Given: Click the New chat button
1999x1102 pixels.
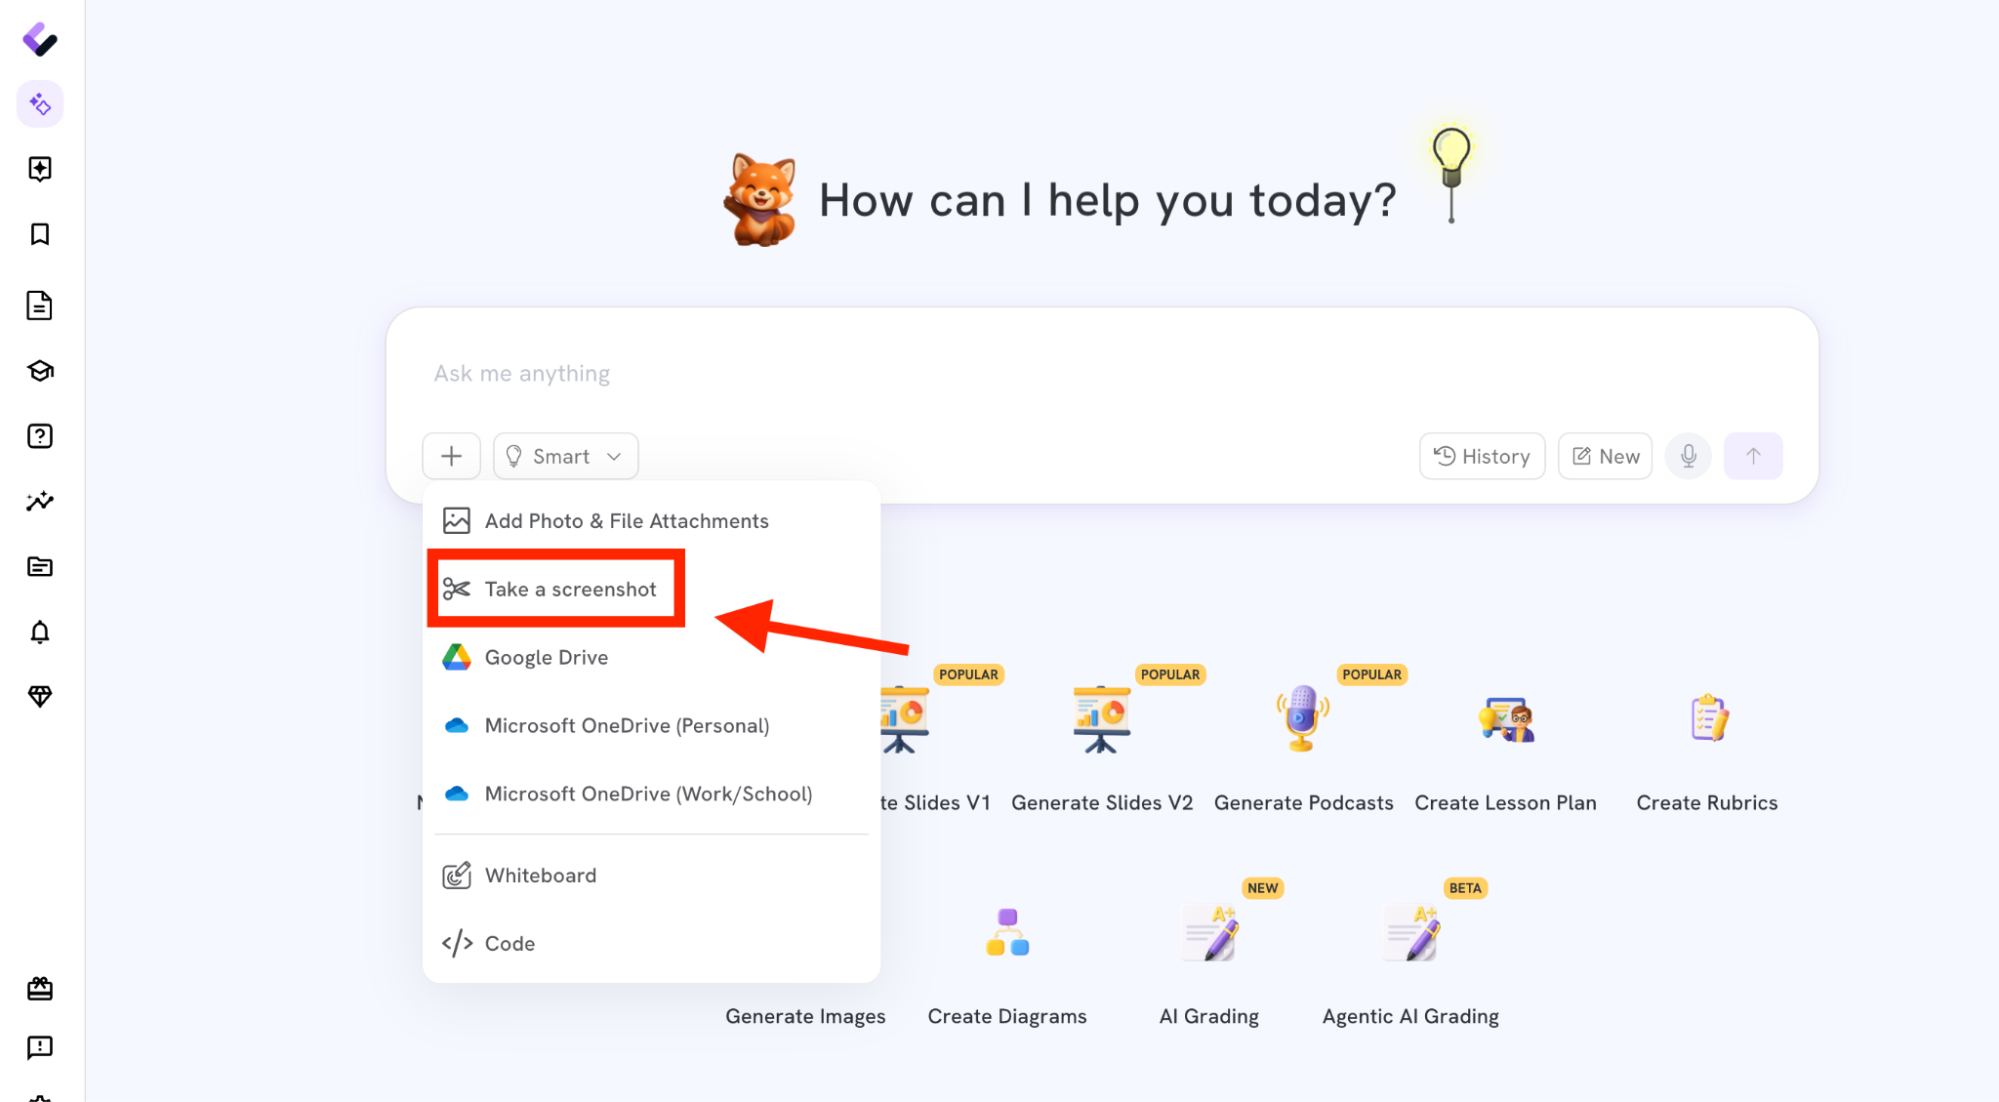Looking at the screenshot, I should click(1605, 456).
